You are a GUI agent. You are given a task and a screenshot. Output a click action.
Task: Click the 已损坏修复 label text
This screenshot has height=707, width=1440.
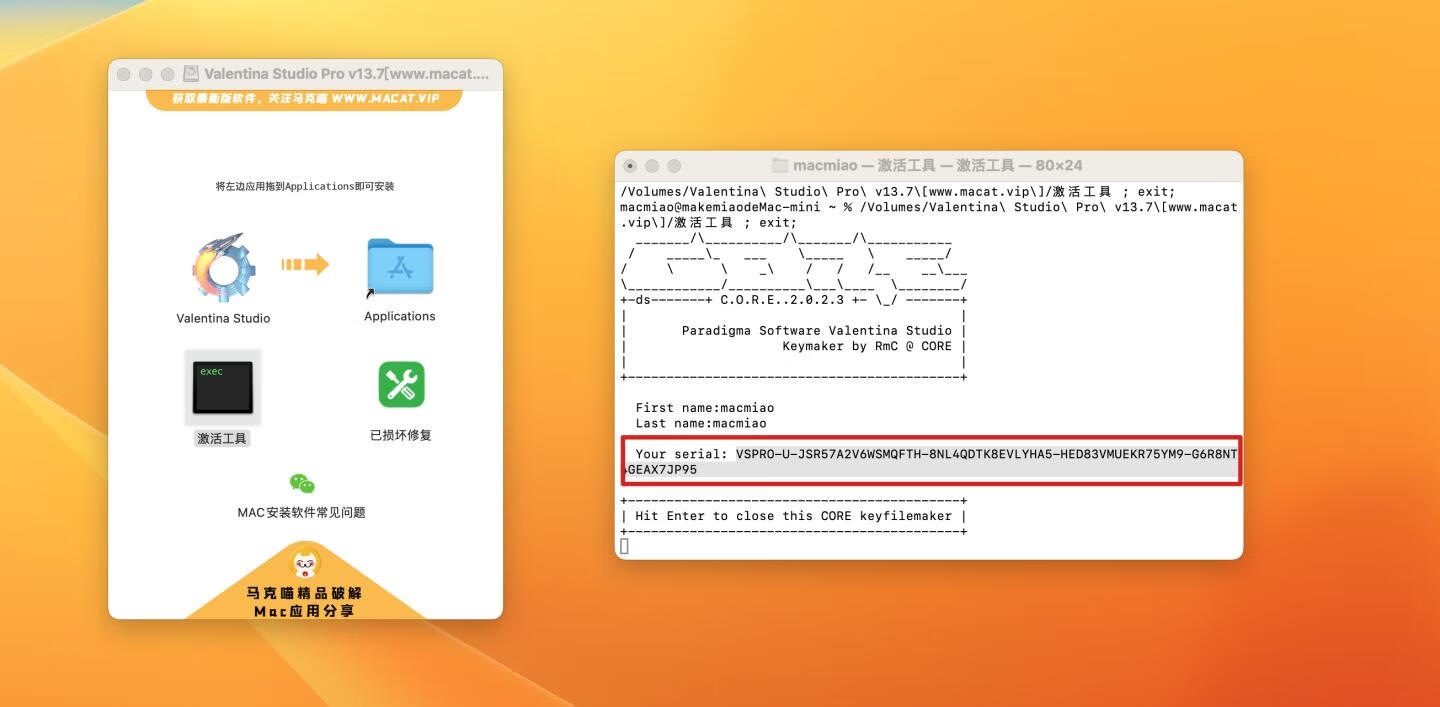400,435
